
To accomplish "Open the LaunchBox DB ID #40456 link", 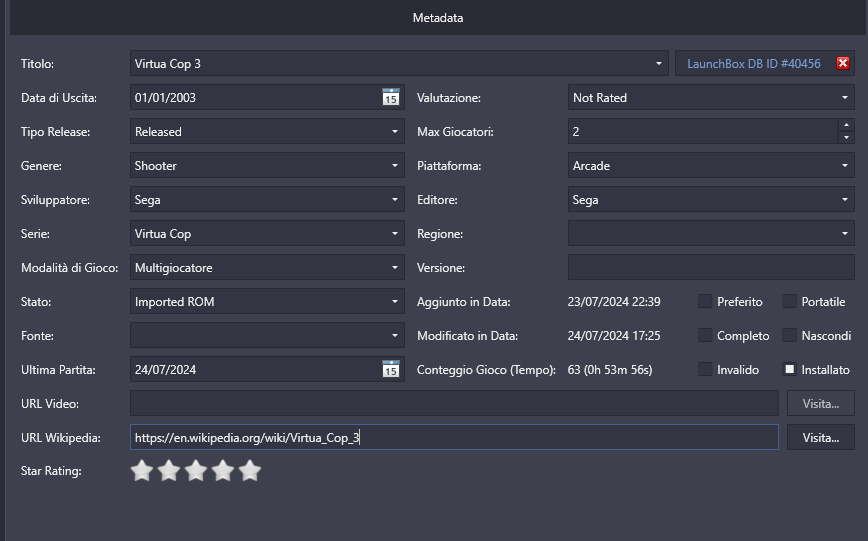I will click(753, 64).
